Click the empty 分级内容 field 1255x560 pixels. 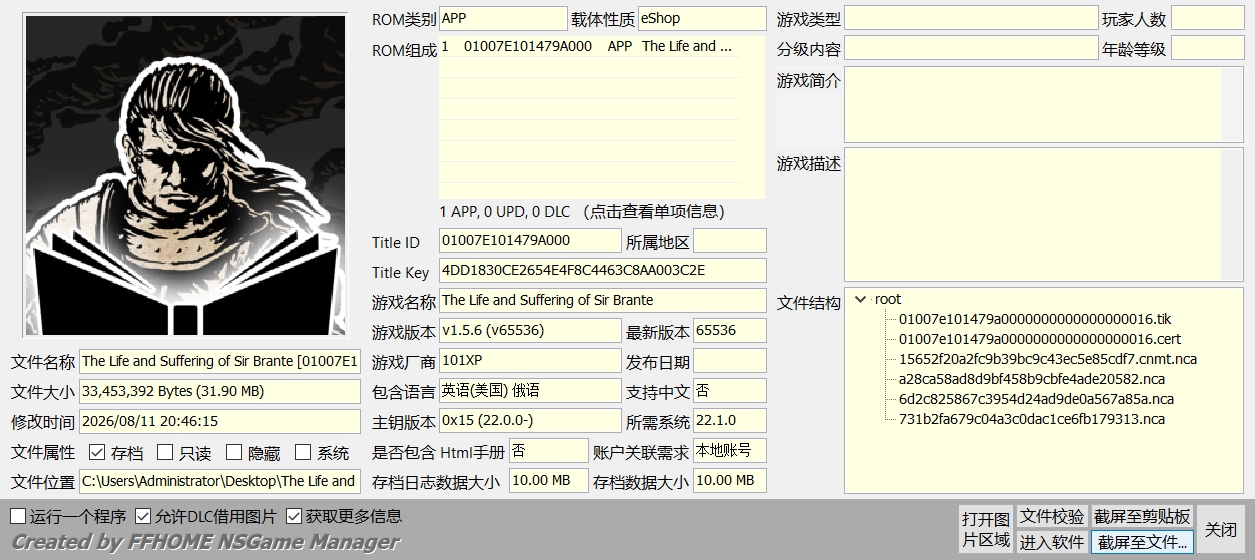[971, 48]
